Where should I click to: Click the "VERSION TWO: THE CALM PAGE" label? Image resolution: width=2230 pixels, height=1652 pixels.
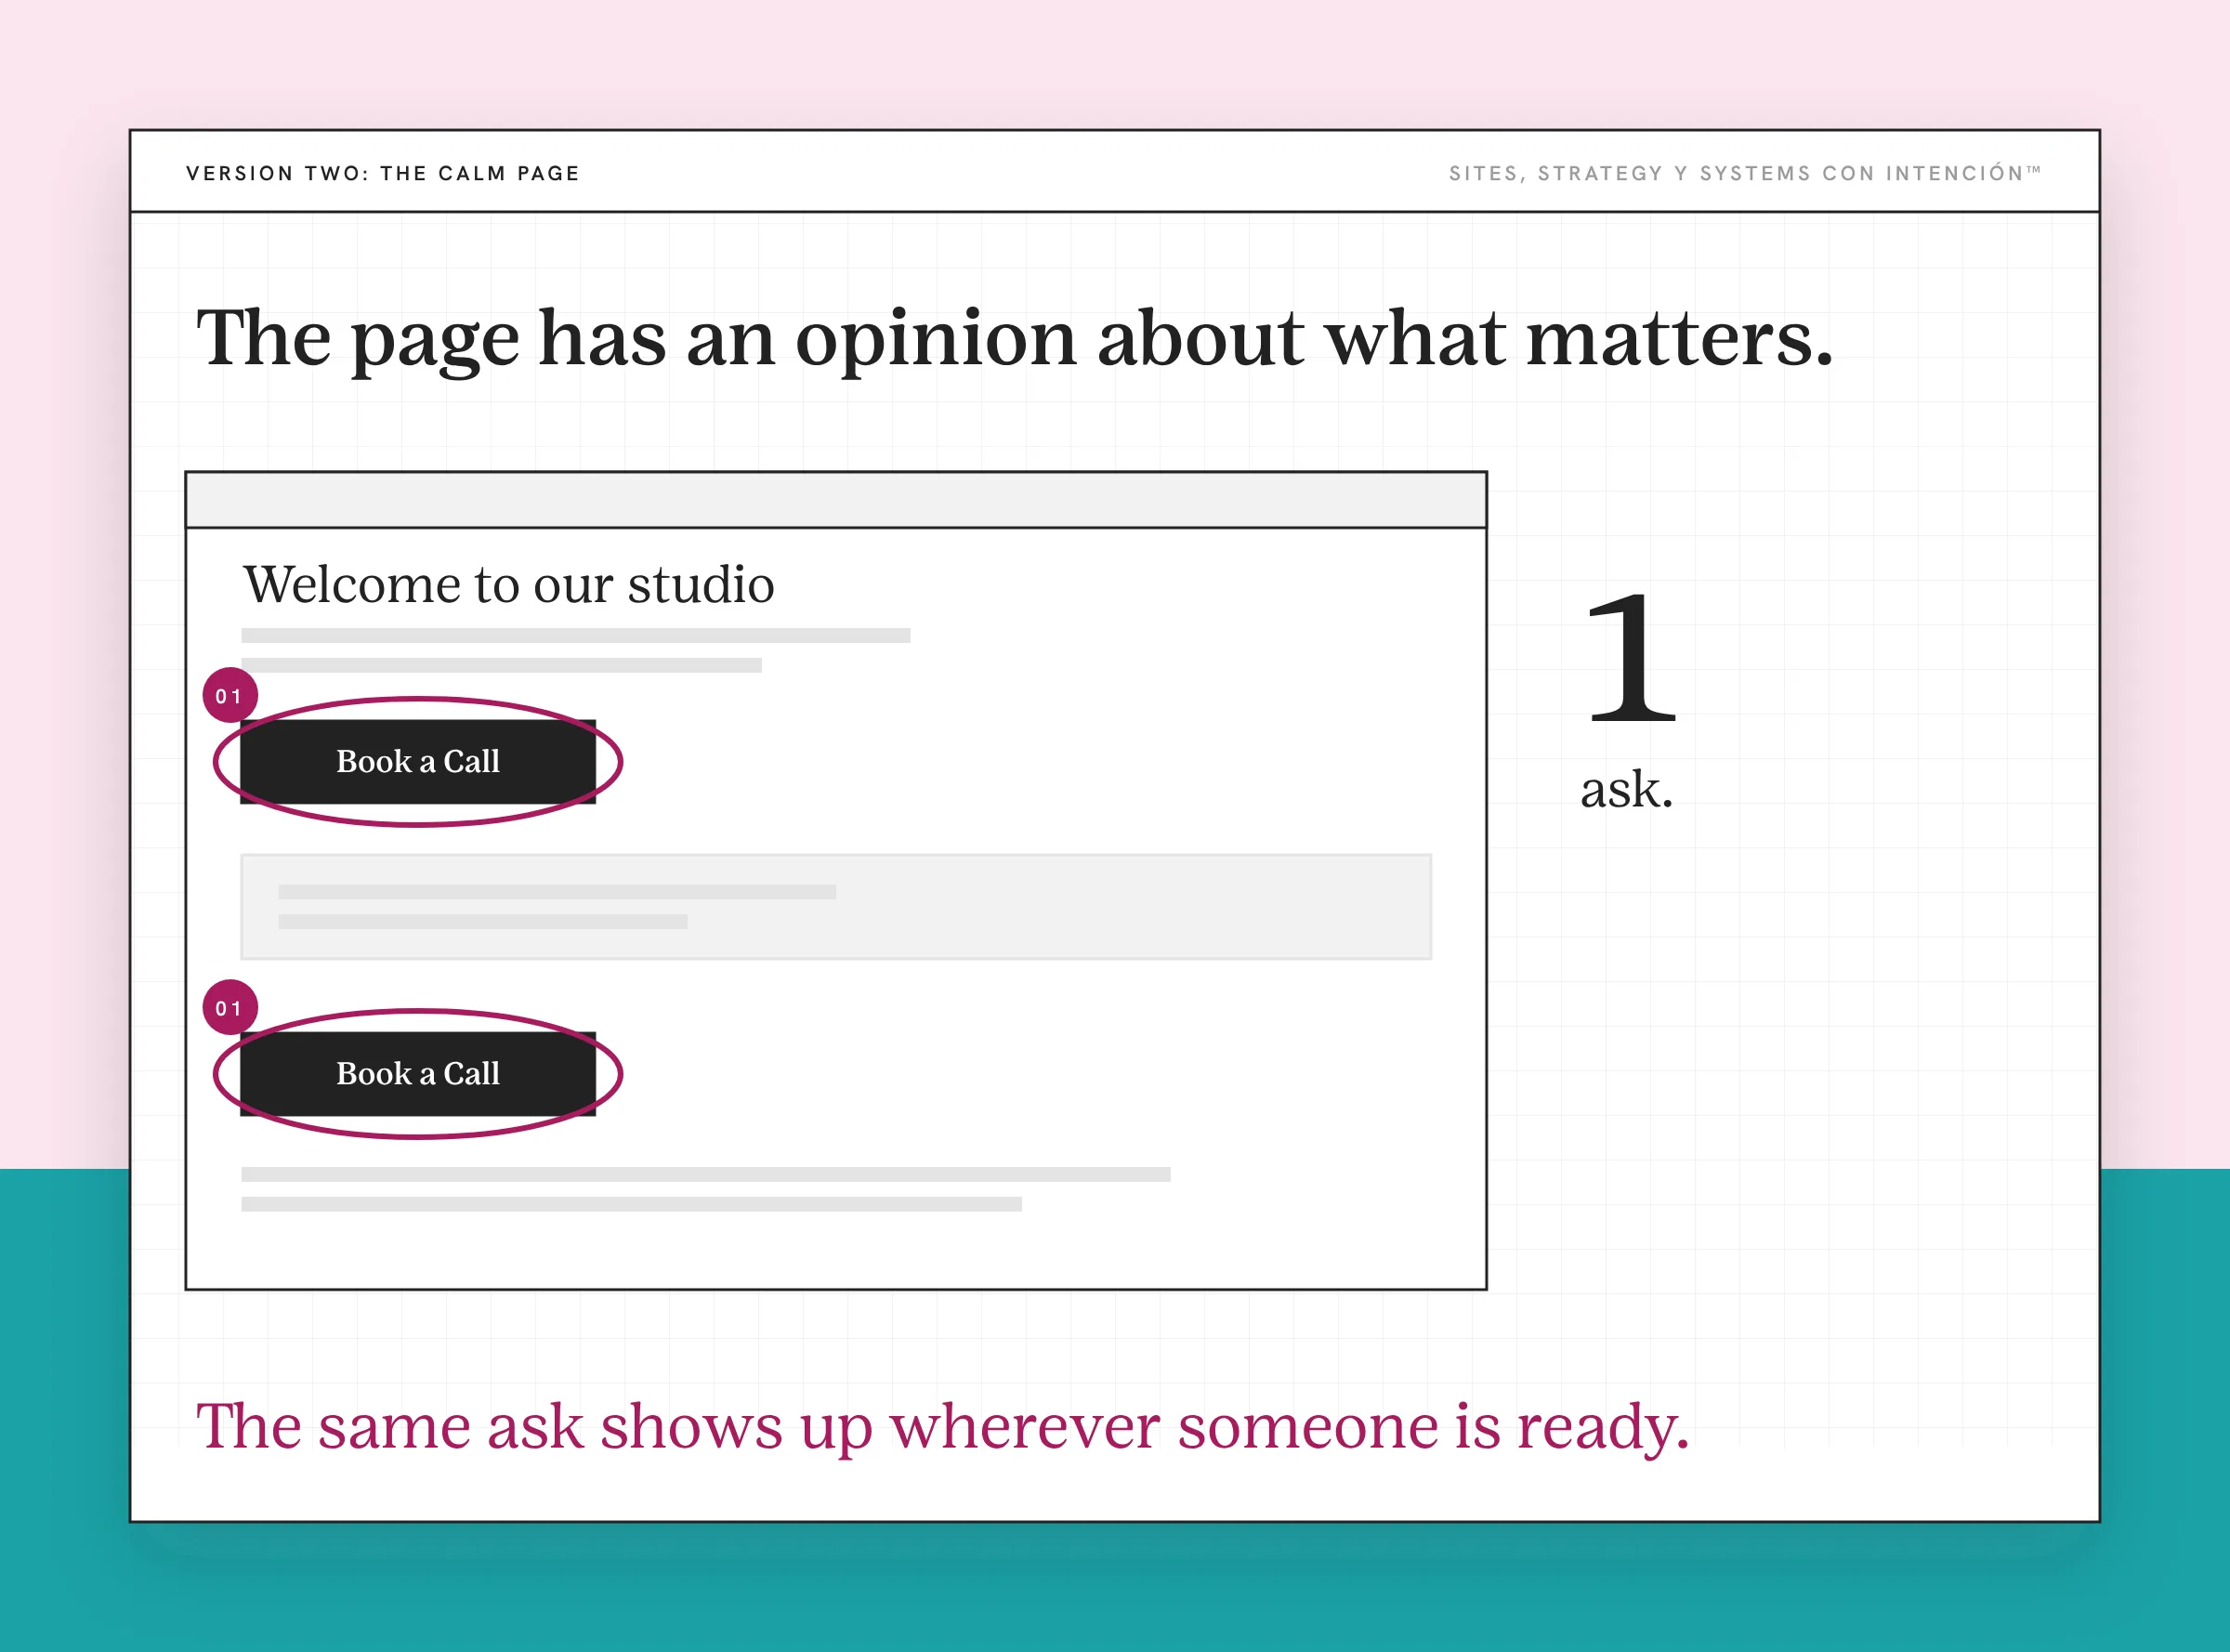point(383,173)
